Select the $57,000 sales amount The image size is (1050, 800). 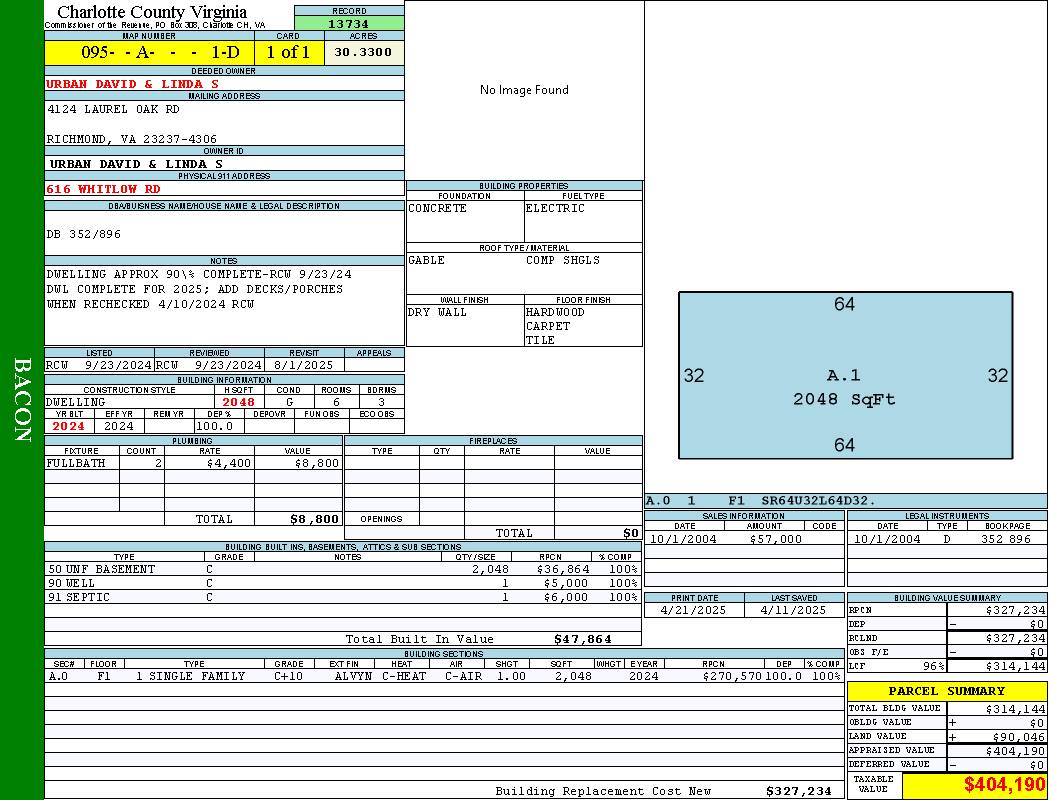pos(775,539)
